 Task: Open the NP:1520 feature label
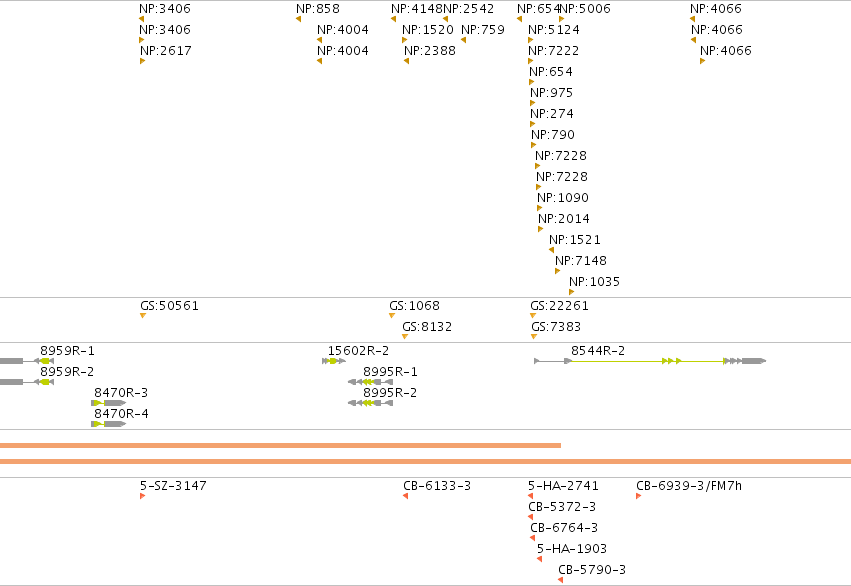pos(428,29)
